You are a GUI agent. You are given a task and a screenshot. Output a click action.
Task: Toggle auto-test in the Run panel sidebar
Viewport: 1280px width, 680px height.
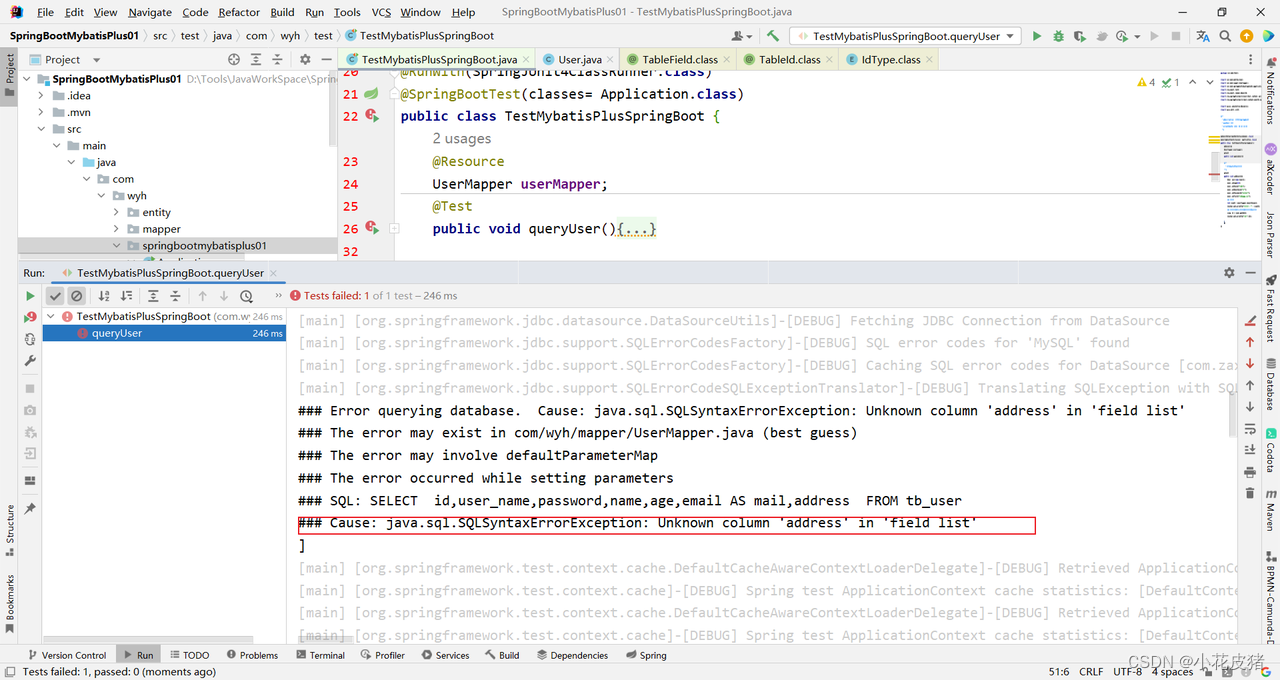coord(30,339)
